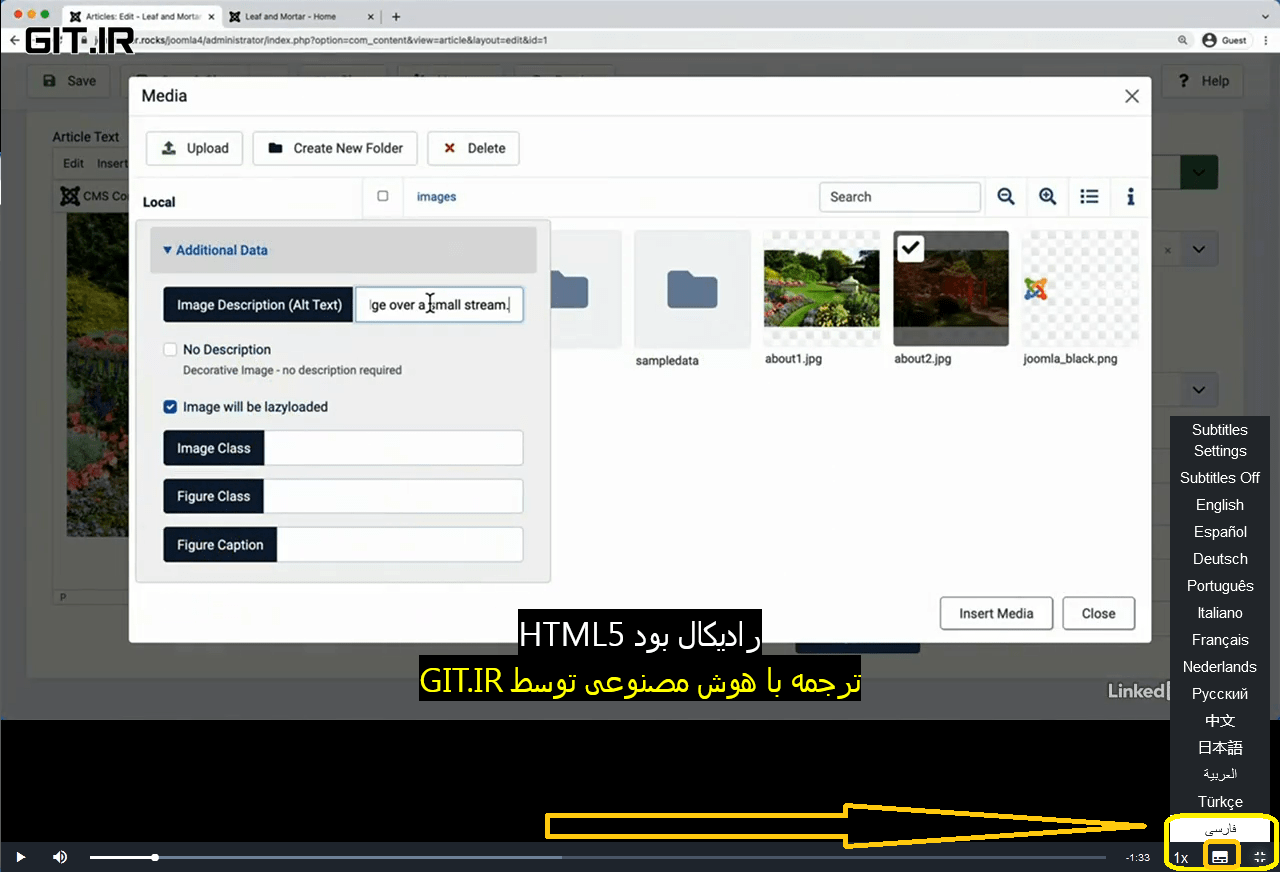Screen dimensions: 1280x872
Task: Click the Insert Media button
Action: 996,613
